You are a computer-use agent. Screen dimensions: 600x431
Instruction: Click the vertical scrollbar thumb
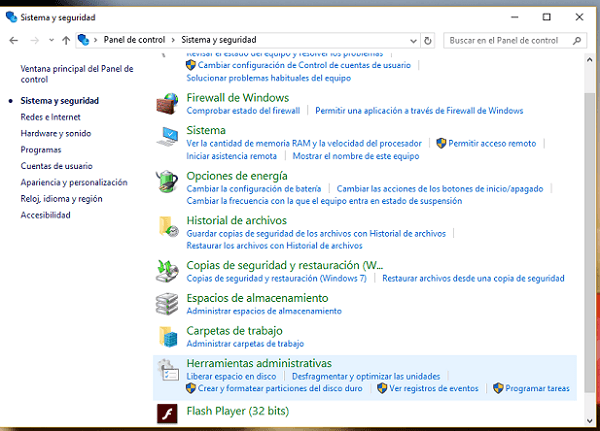pyautogui.click(x=590, y=242)
